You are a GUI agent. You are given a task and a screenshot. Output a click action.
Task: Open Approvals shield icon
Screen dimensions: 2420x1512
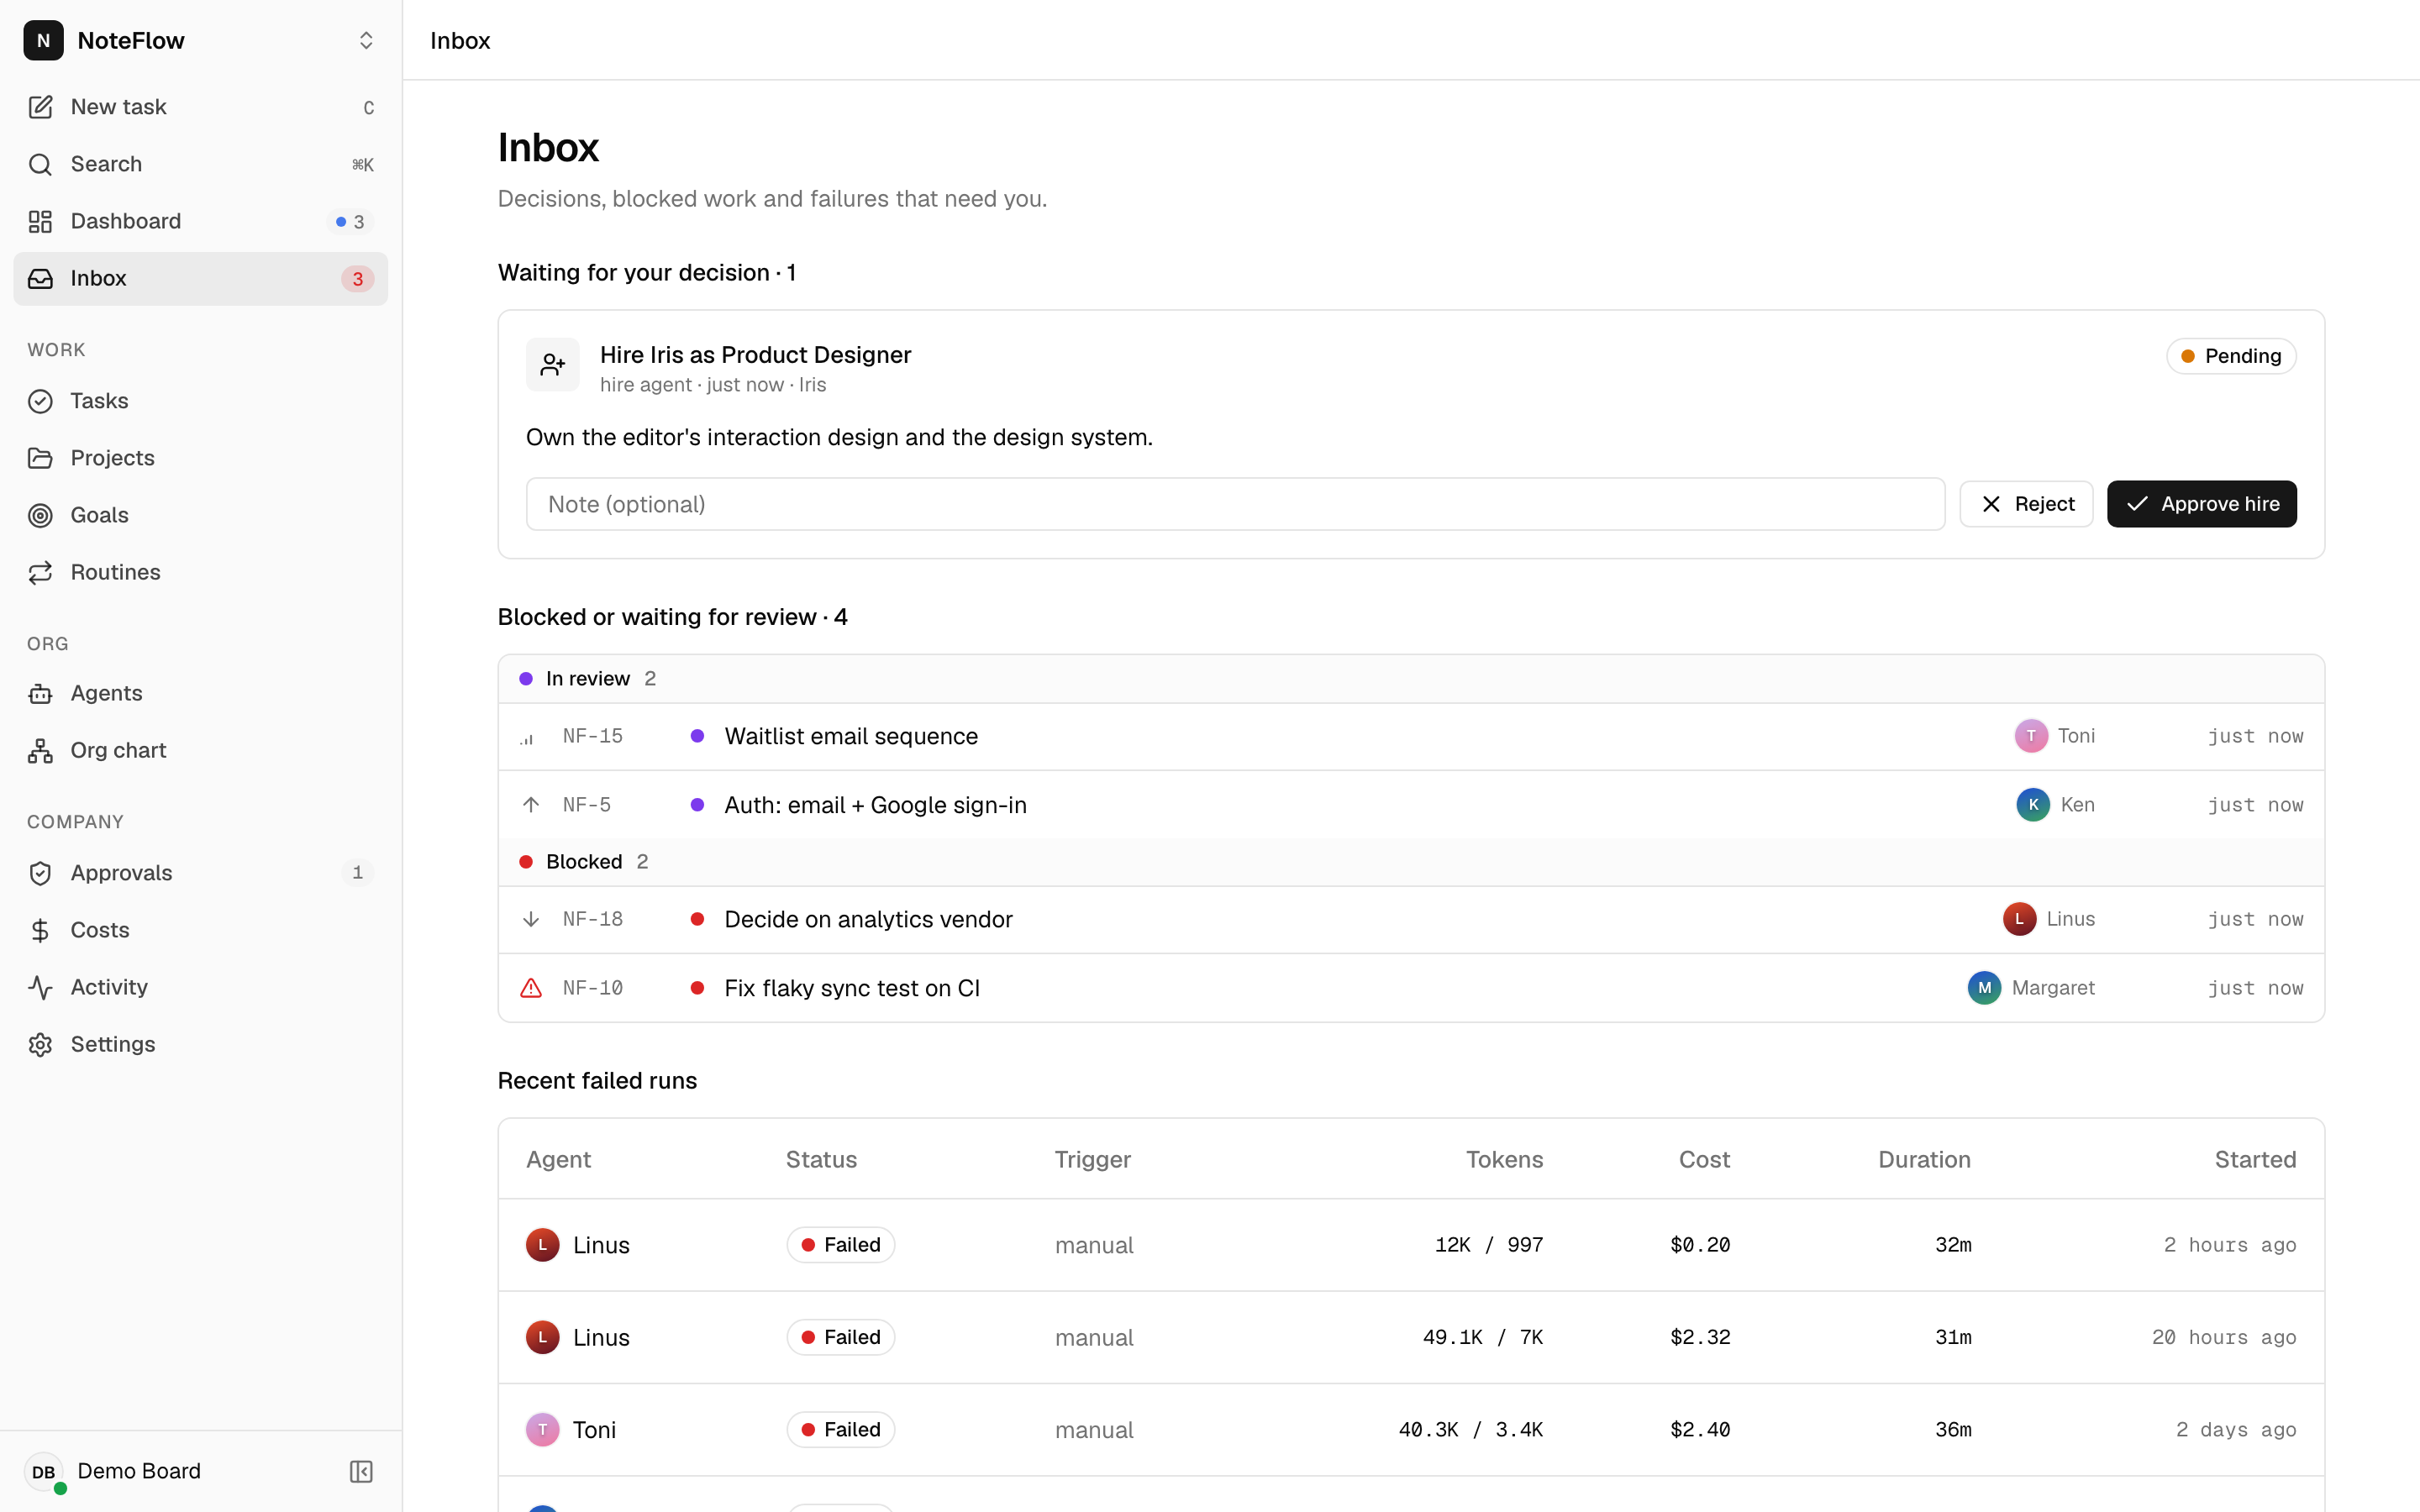coord(40,873)
